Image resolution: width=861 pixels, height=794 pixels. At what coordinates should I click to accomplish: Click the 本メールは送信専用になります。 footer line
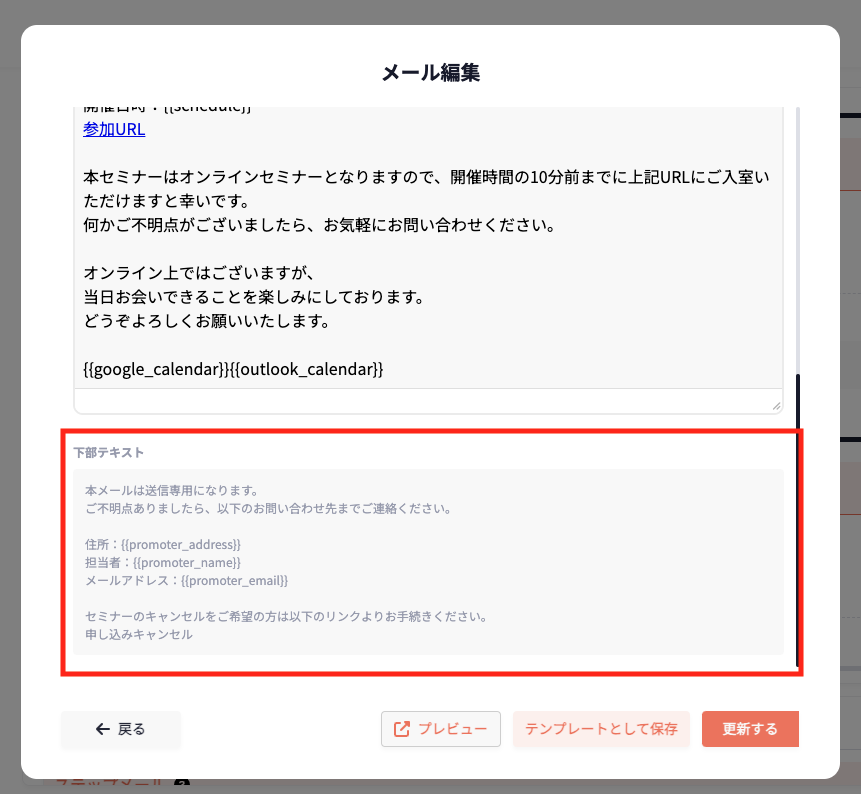click(x=172, y=490)
